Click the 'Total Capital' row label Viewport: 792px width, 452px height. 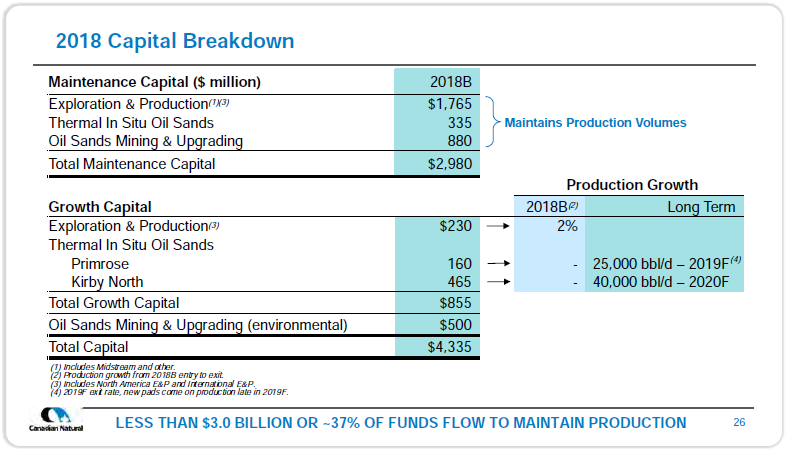click(x=88, y=347)
